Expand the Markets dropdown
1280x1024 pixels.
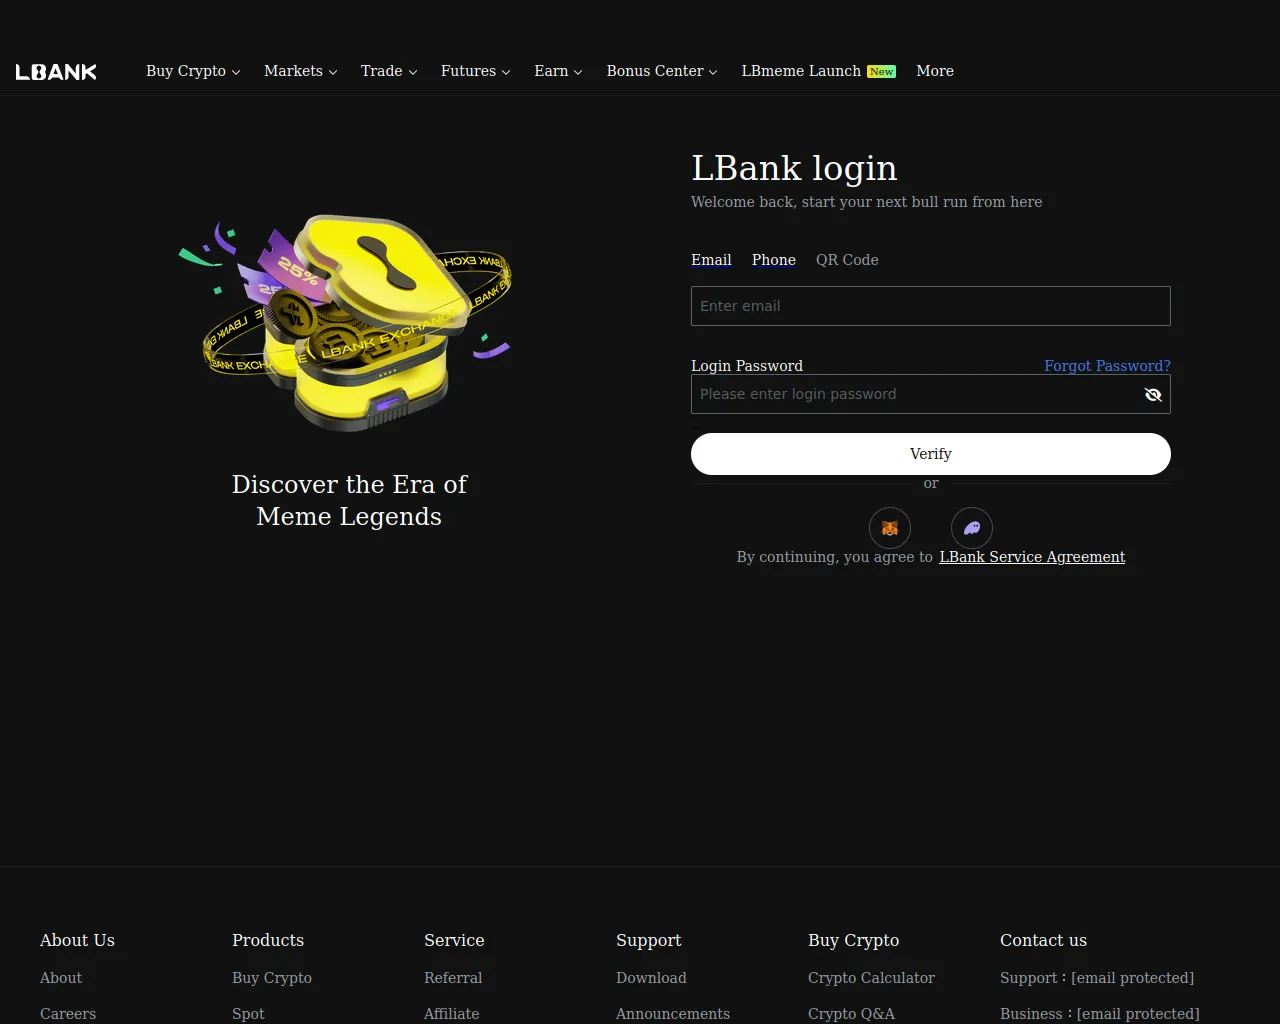tap(300, 71)
